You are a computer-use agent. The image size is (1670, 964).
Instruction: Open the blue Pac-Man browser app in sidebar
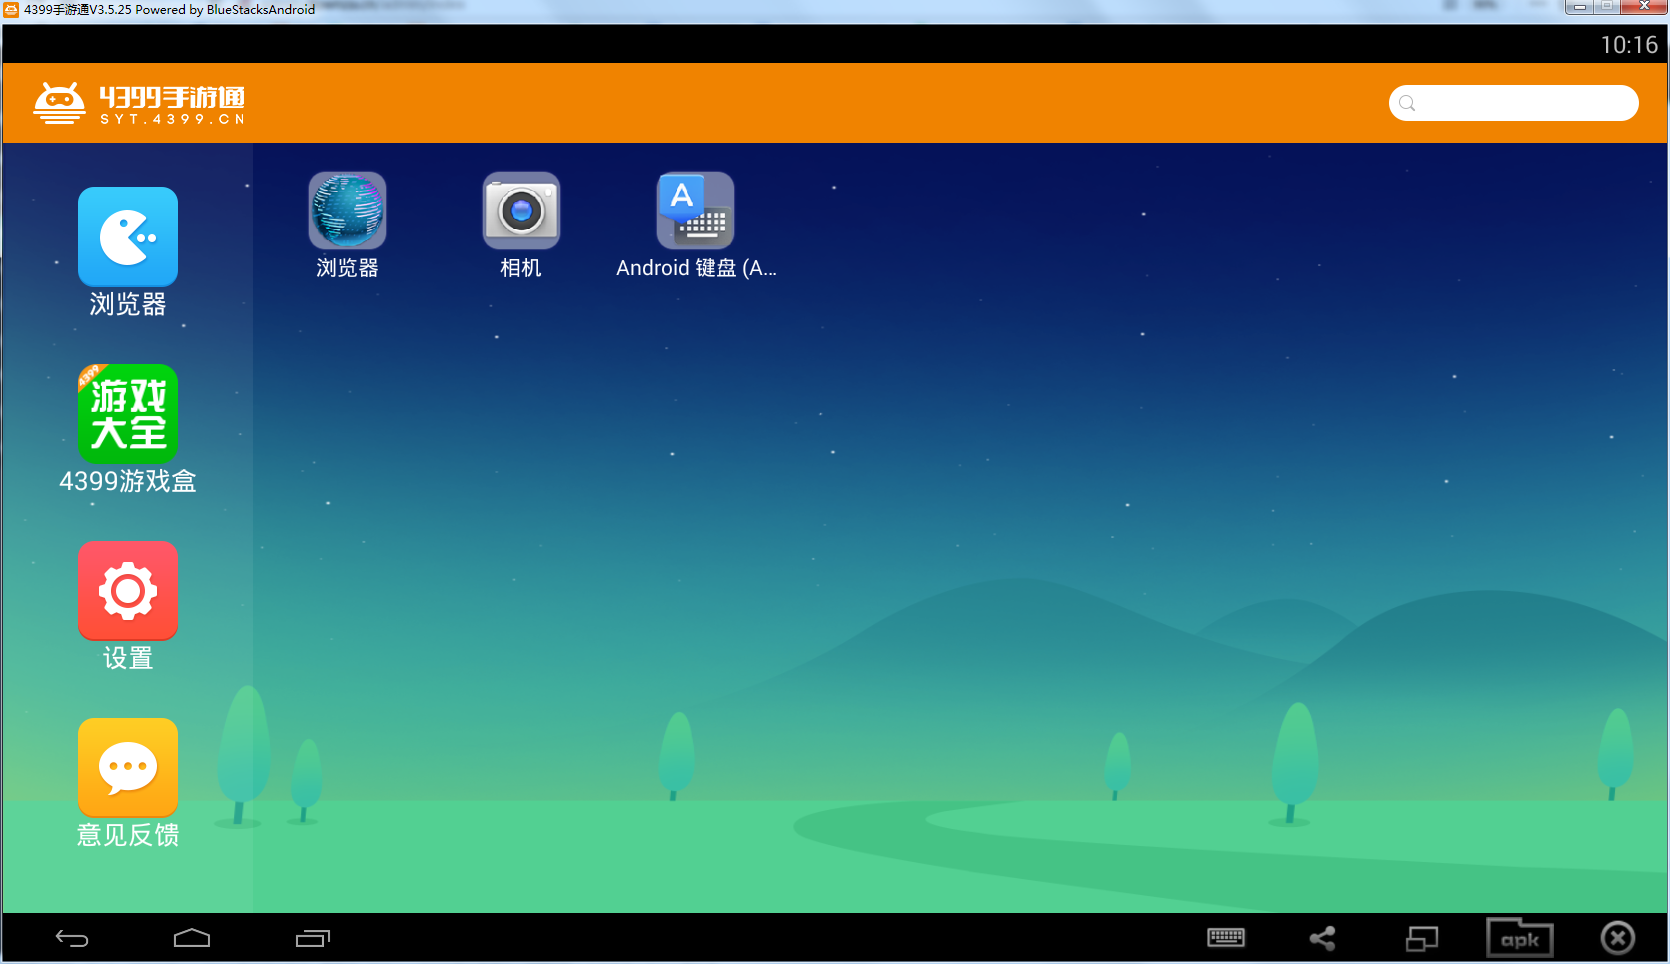[128, 237]
